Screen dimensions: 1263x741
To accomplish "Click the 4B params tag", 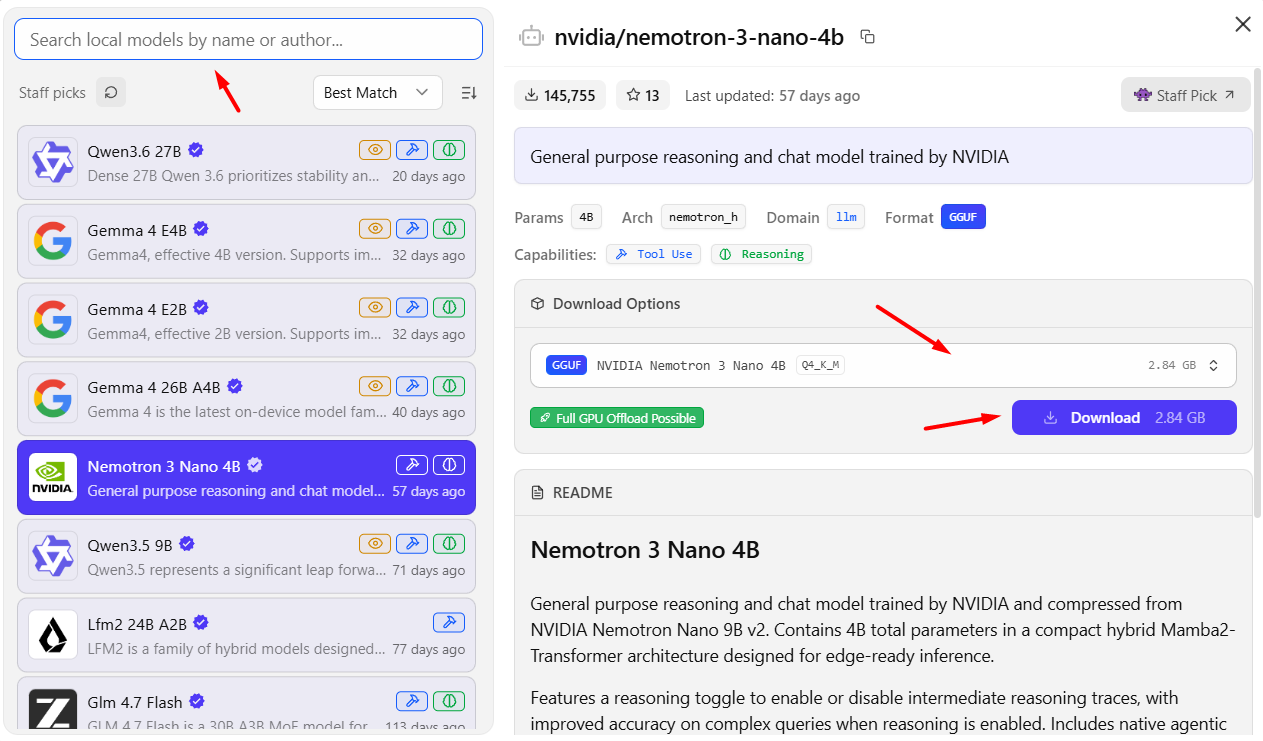I will 586,217.
